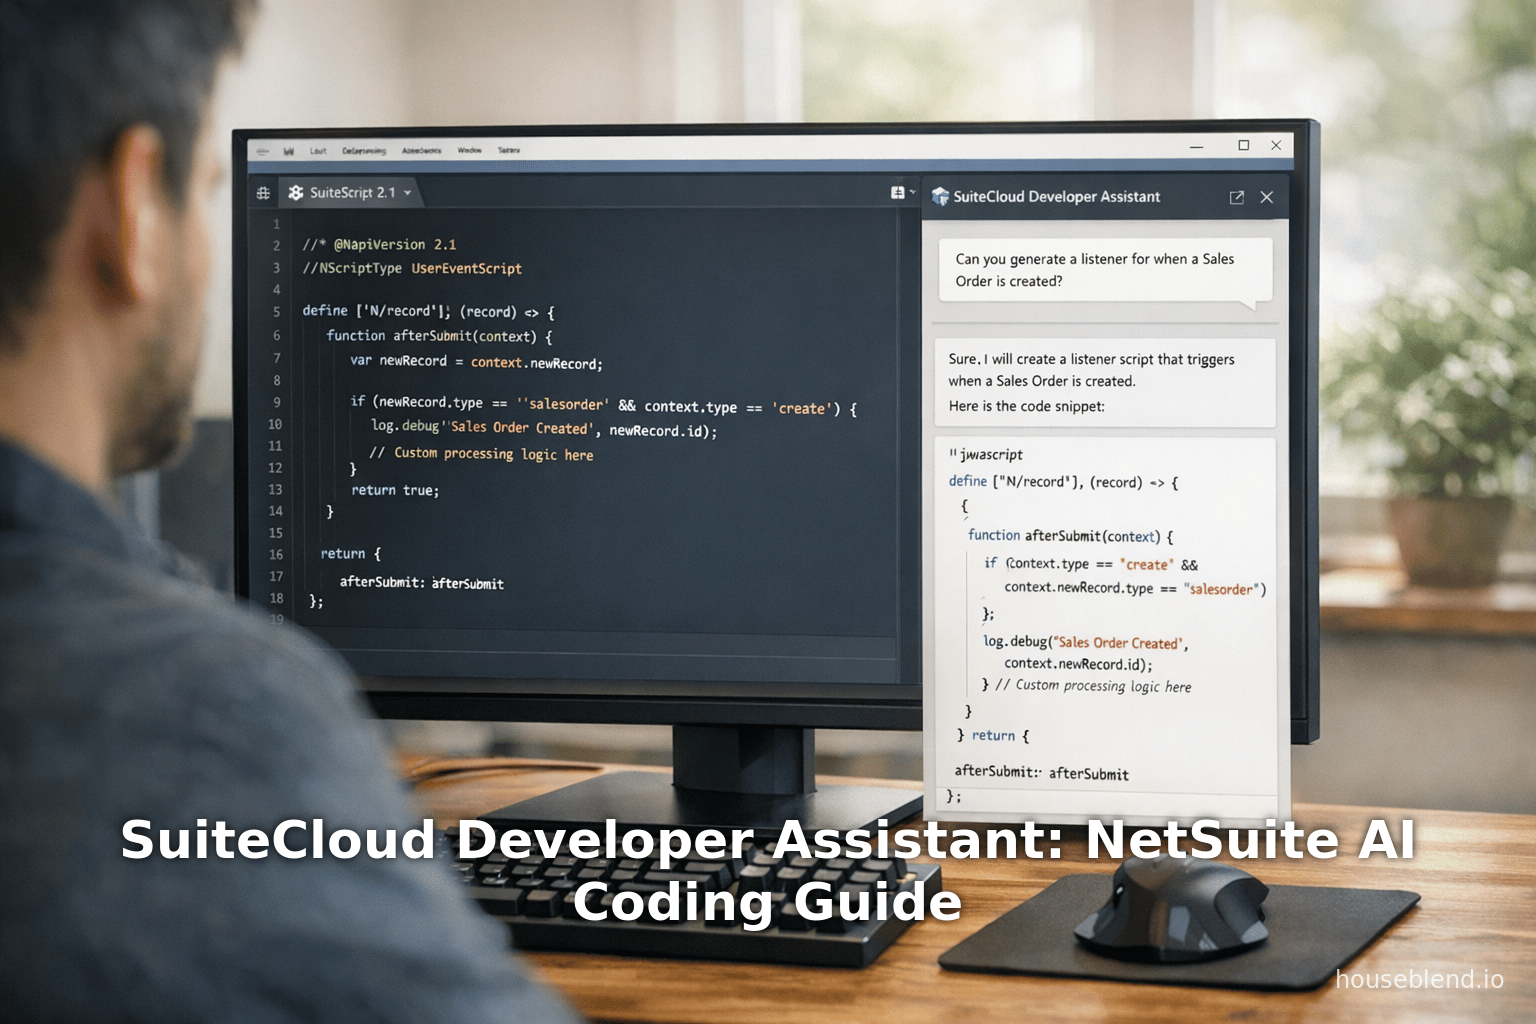Click line number 9 in the code editor
1536x1024 pixels.
point(275,402)
